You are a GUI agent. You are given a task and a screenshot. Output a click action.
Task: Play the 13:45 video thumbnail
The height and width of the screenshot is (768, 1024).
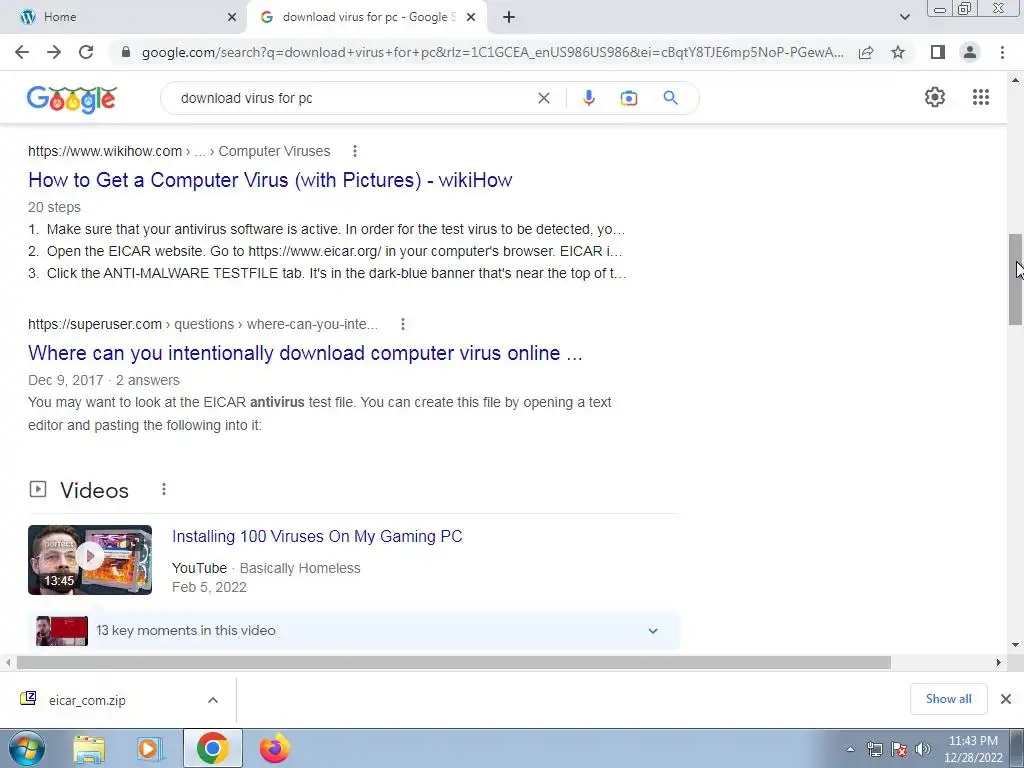[90, 560]
